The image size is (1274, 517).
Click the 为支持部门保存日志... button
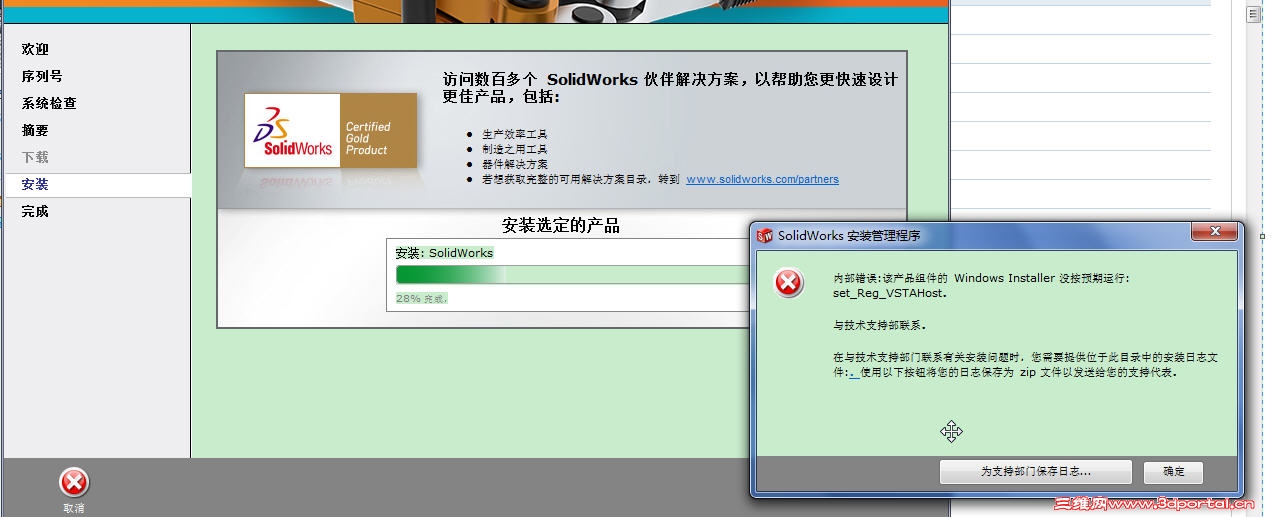coord(1035,471)
